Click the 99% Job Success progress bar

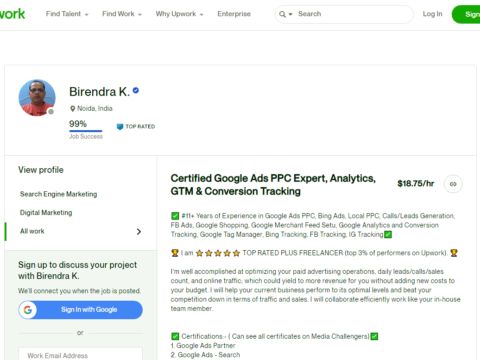[86, 131]
